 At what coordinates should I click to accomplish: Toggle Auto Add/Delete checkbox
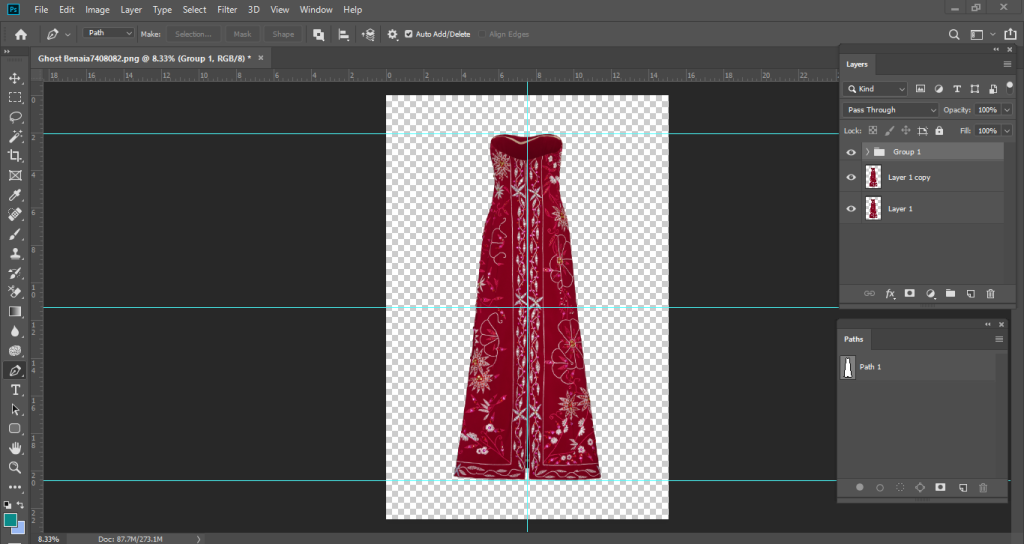(409, 34)
